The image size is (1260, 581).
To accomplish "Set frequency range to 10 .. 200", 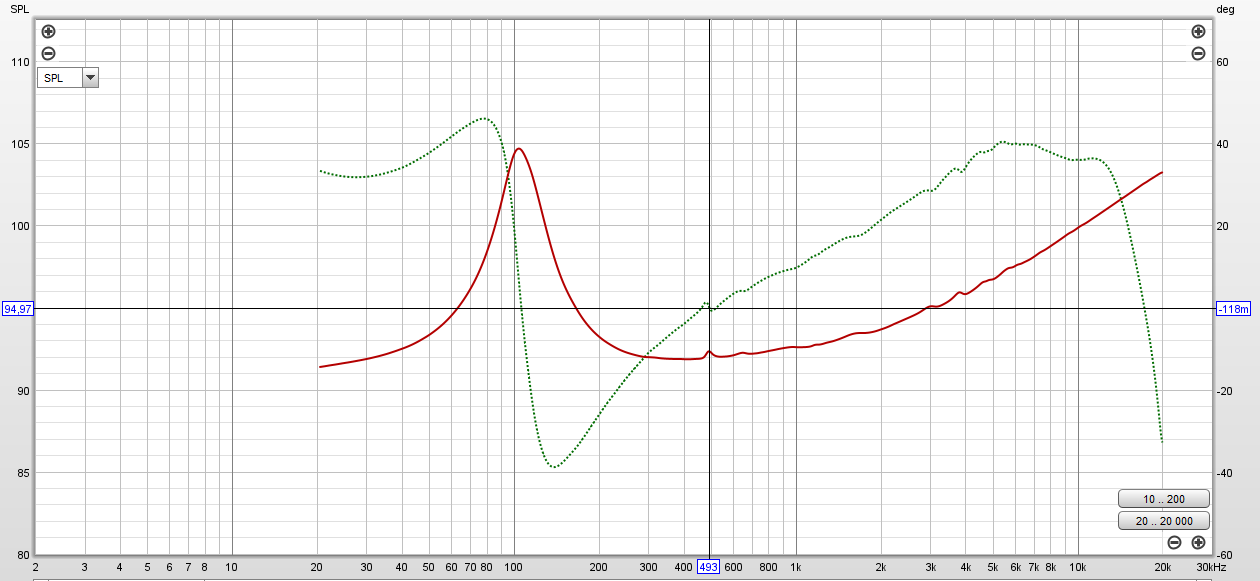I will coord(1162,498).
